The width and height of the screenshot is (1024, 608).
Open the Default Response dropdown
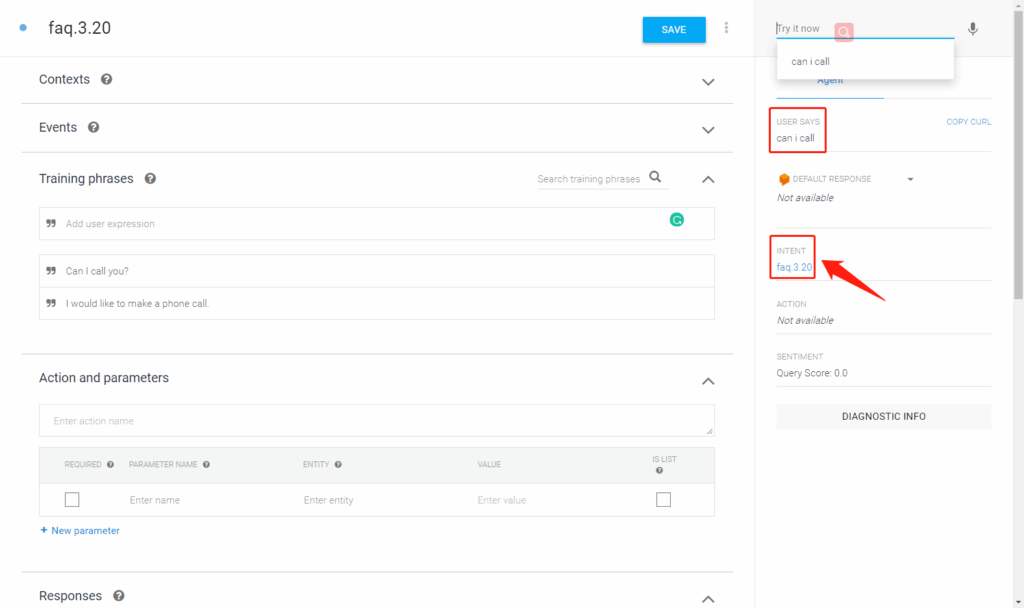click(910, 180)
